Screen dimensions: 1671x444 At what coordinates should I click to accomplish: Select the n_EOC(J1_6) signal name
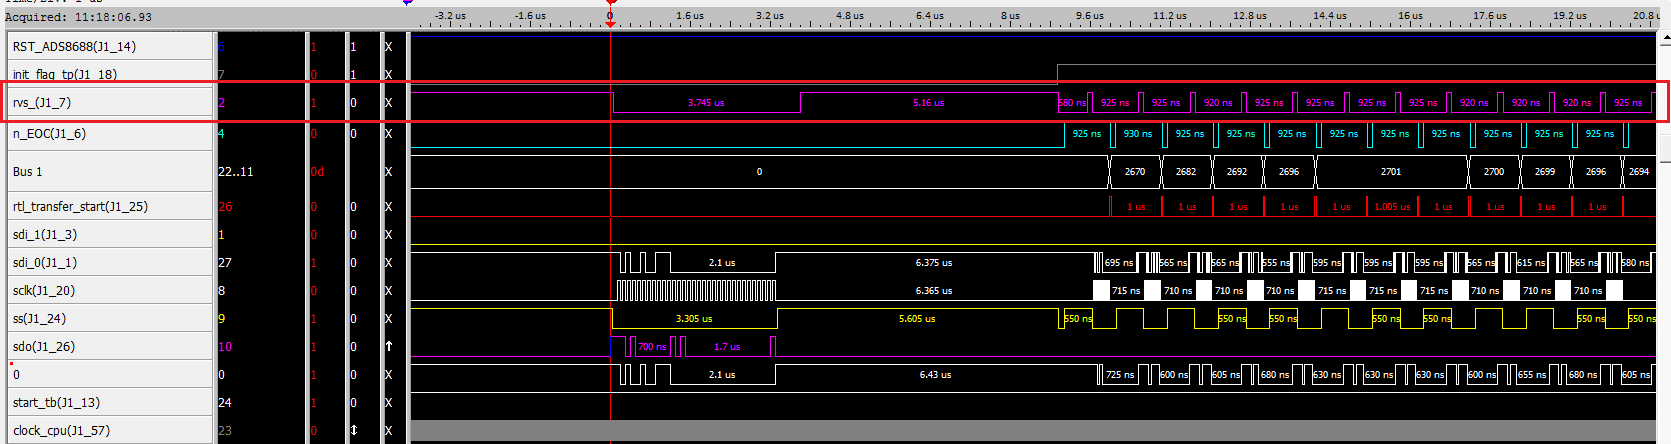(49, 133)
